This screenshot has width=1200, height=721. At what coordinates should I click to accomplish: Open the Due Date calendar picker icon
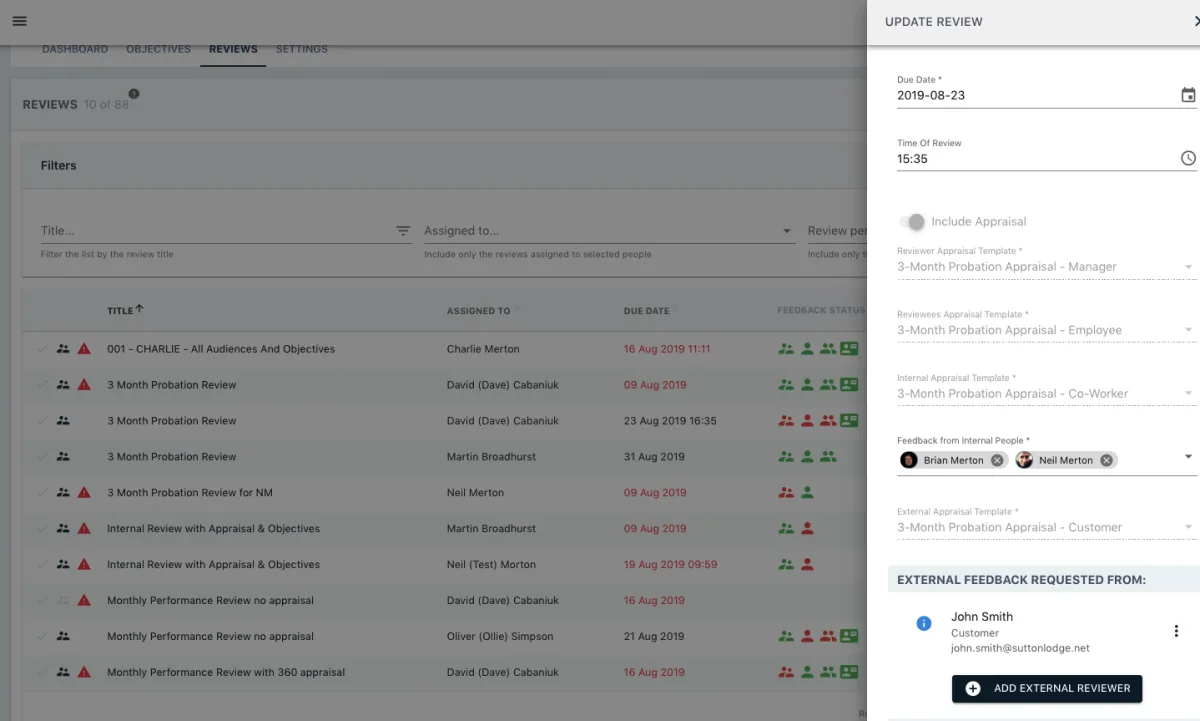tap(1188, 95)
